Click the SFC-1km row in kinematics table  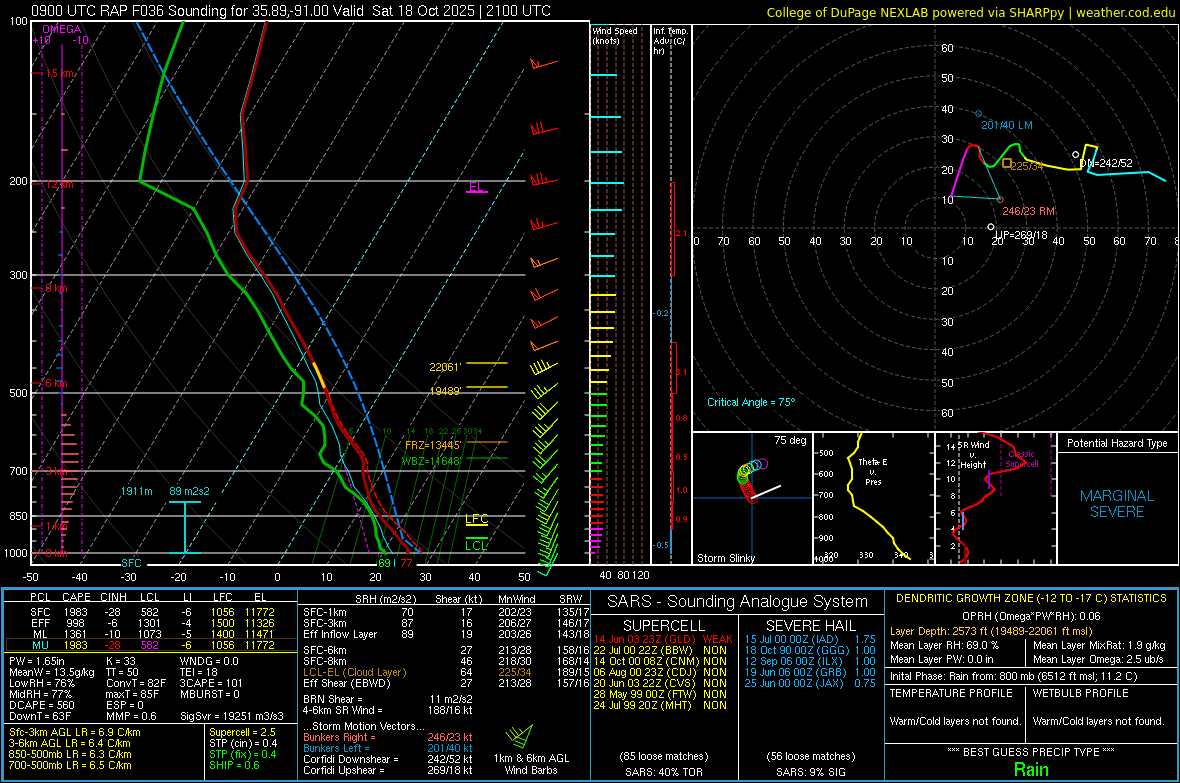(x=446, y=612)
